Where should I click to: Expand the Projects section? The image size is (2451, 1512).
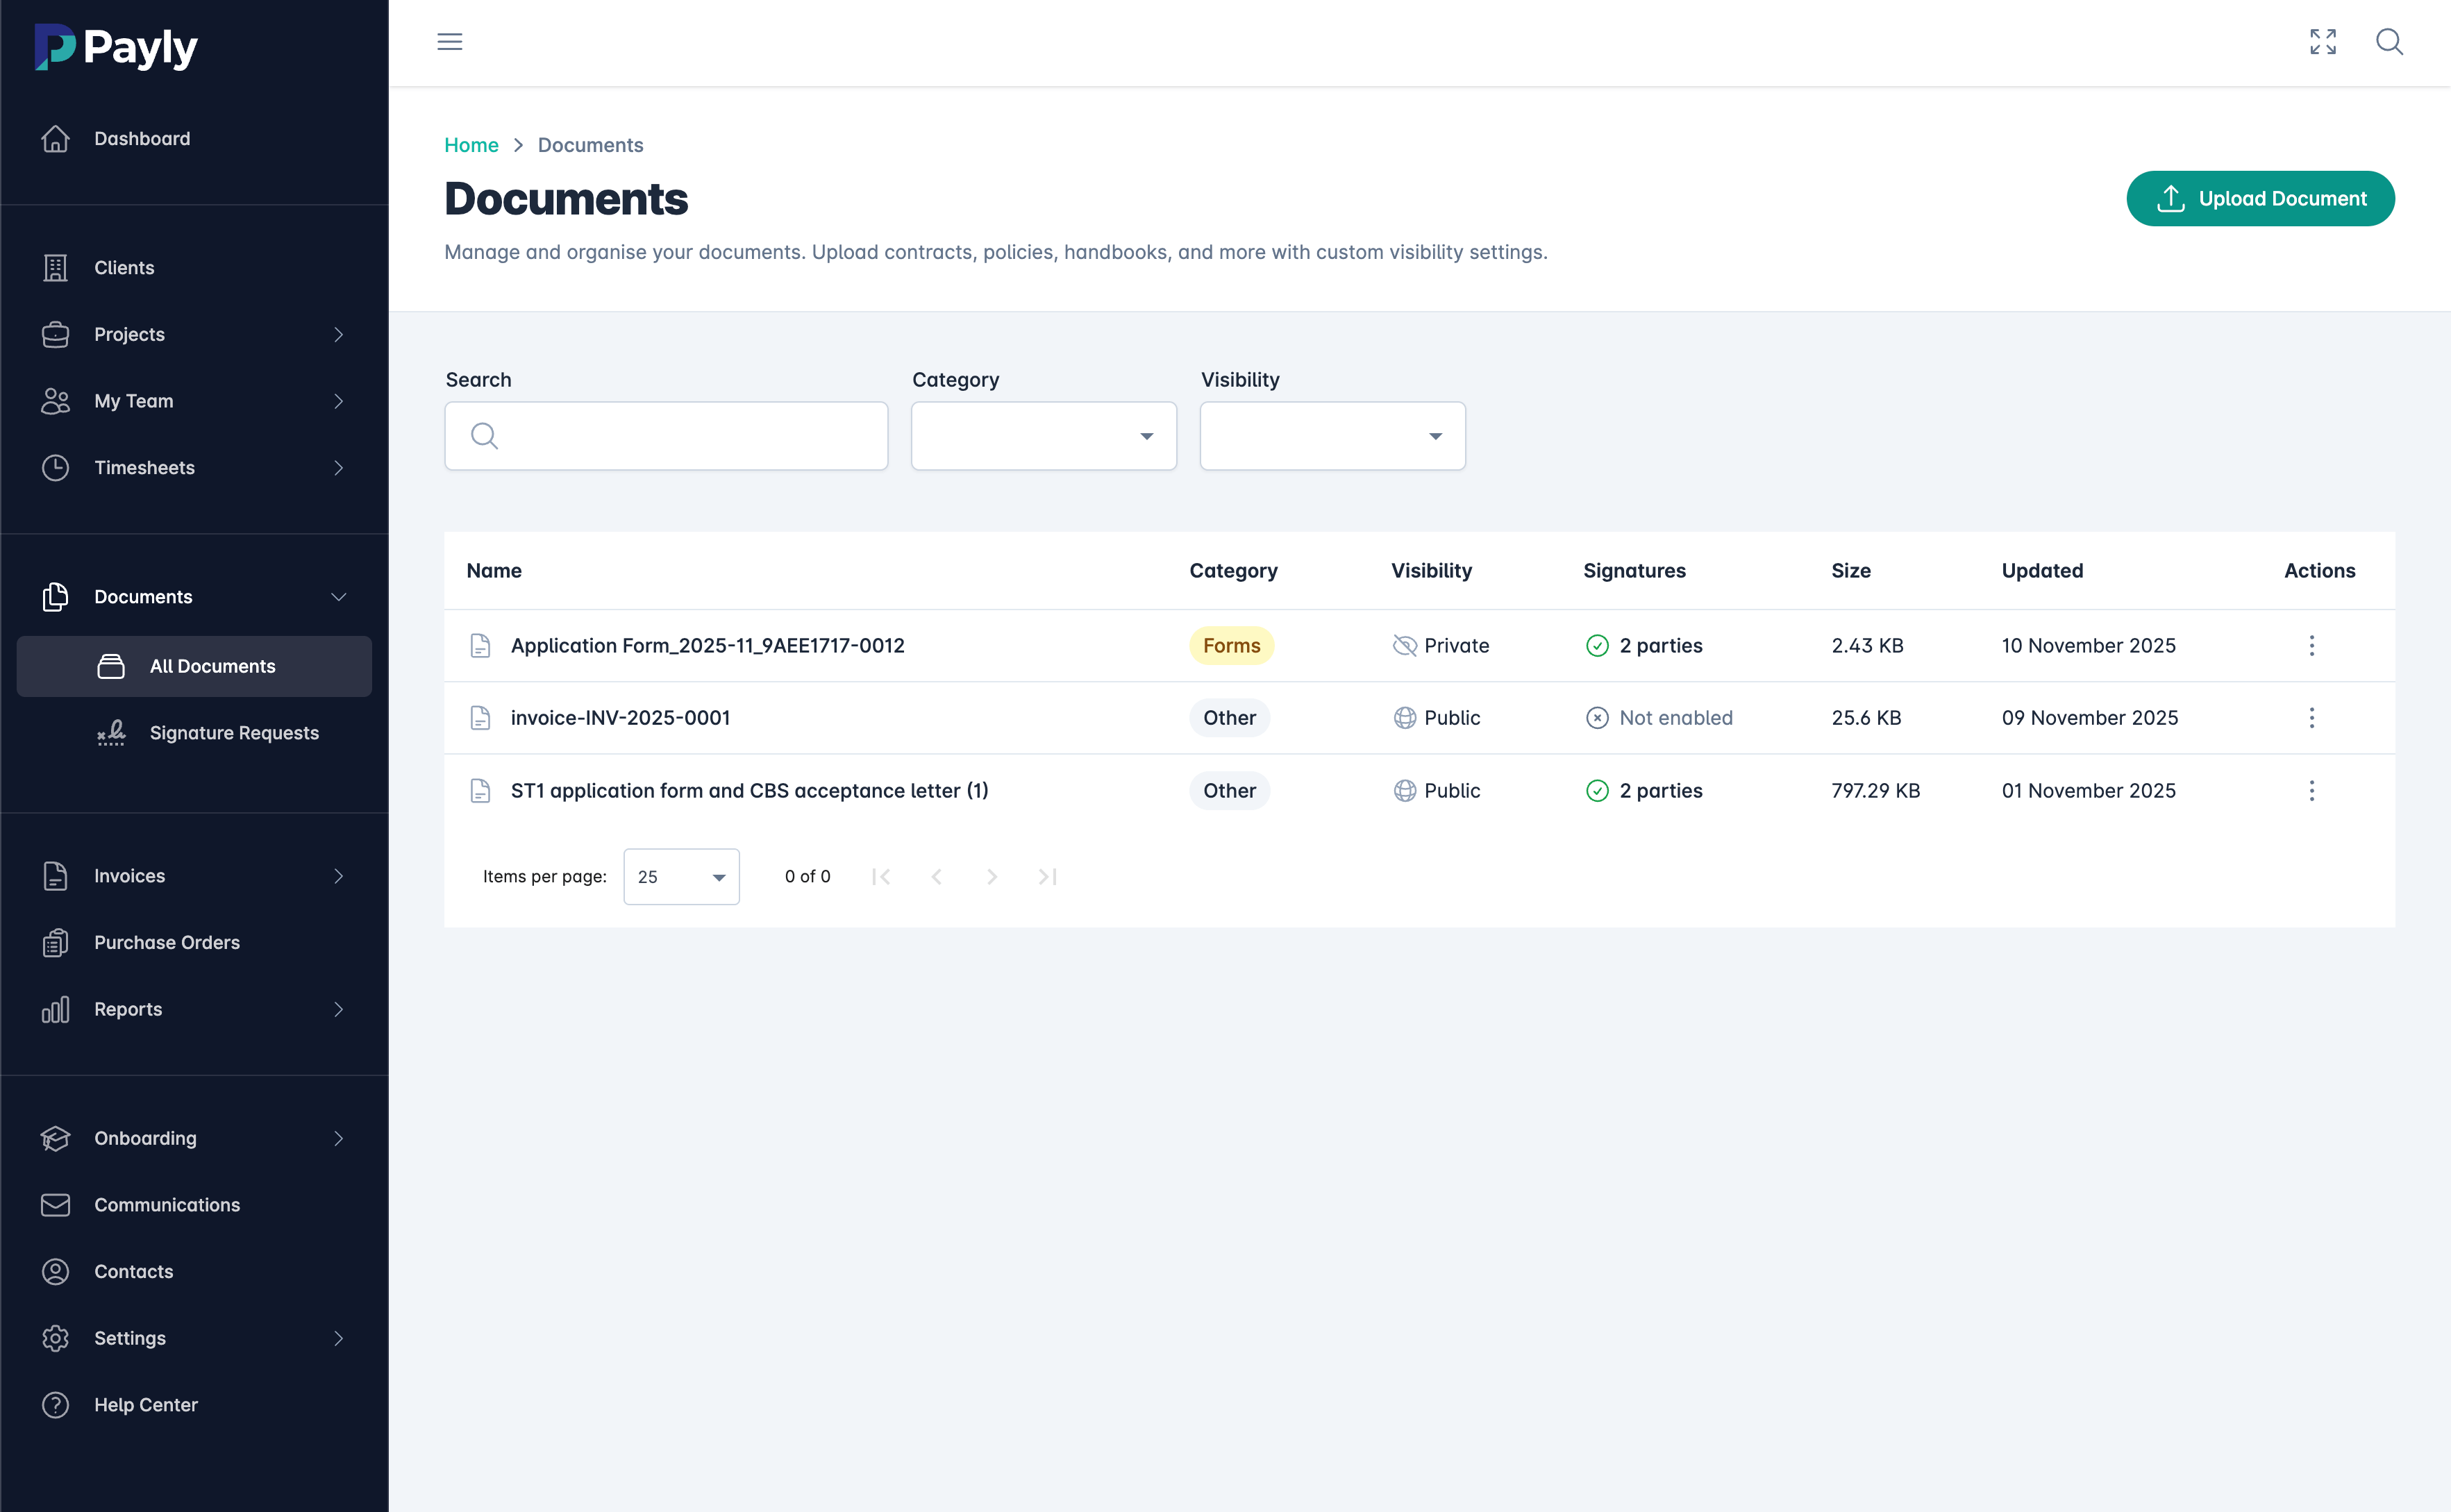(x=129, y=334)
